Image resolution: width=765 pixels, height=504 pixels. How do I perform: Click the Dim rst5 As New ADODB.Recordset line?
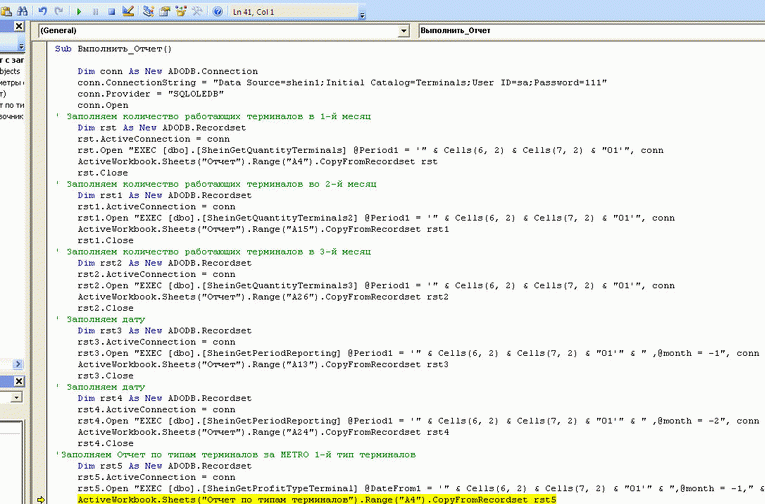tap(164, 466)
